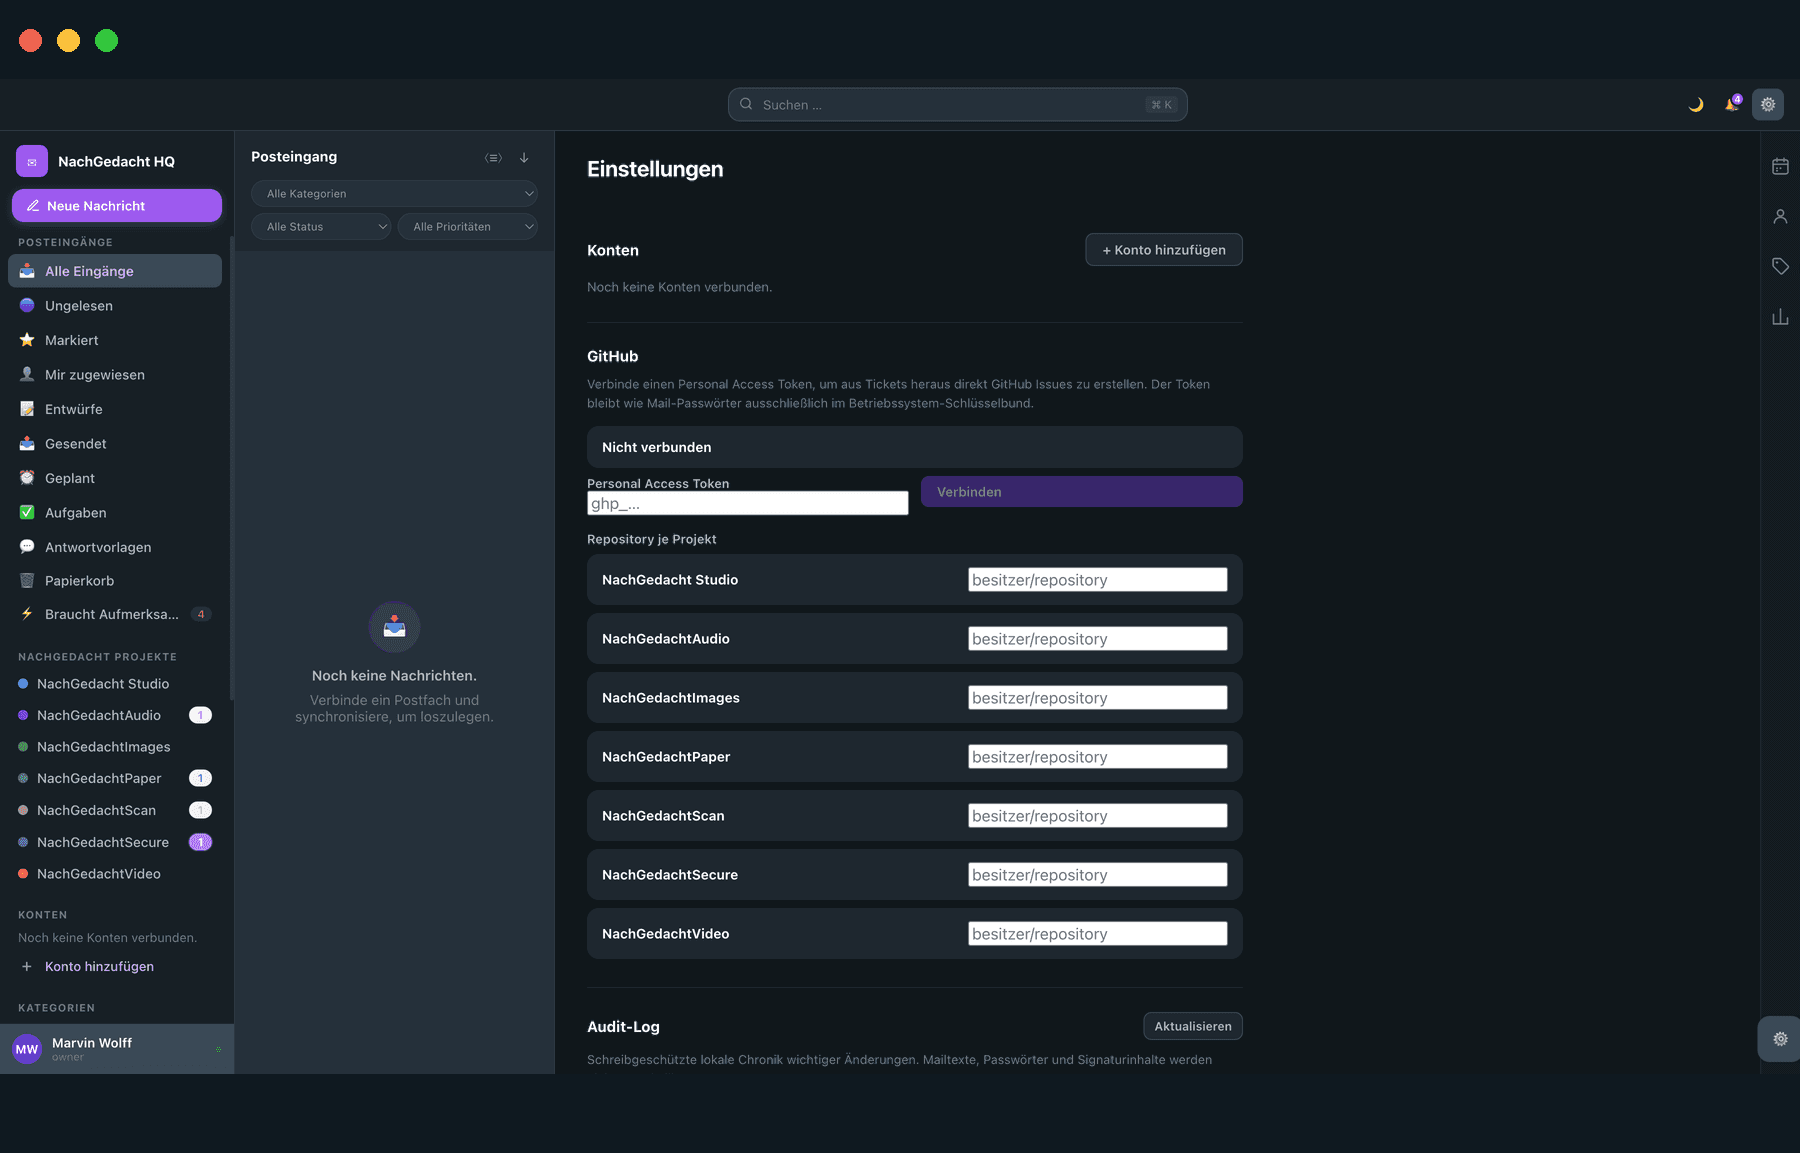Toggle sort order arrow in Posteingang
Image resolution: width=1800 pixels, height=1153 pixels.
tap(524, 158)
